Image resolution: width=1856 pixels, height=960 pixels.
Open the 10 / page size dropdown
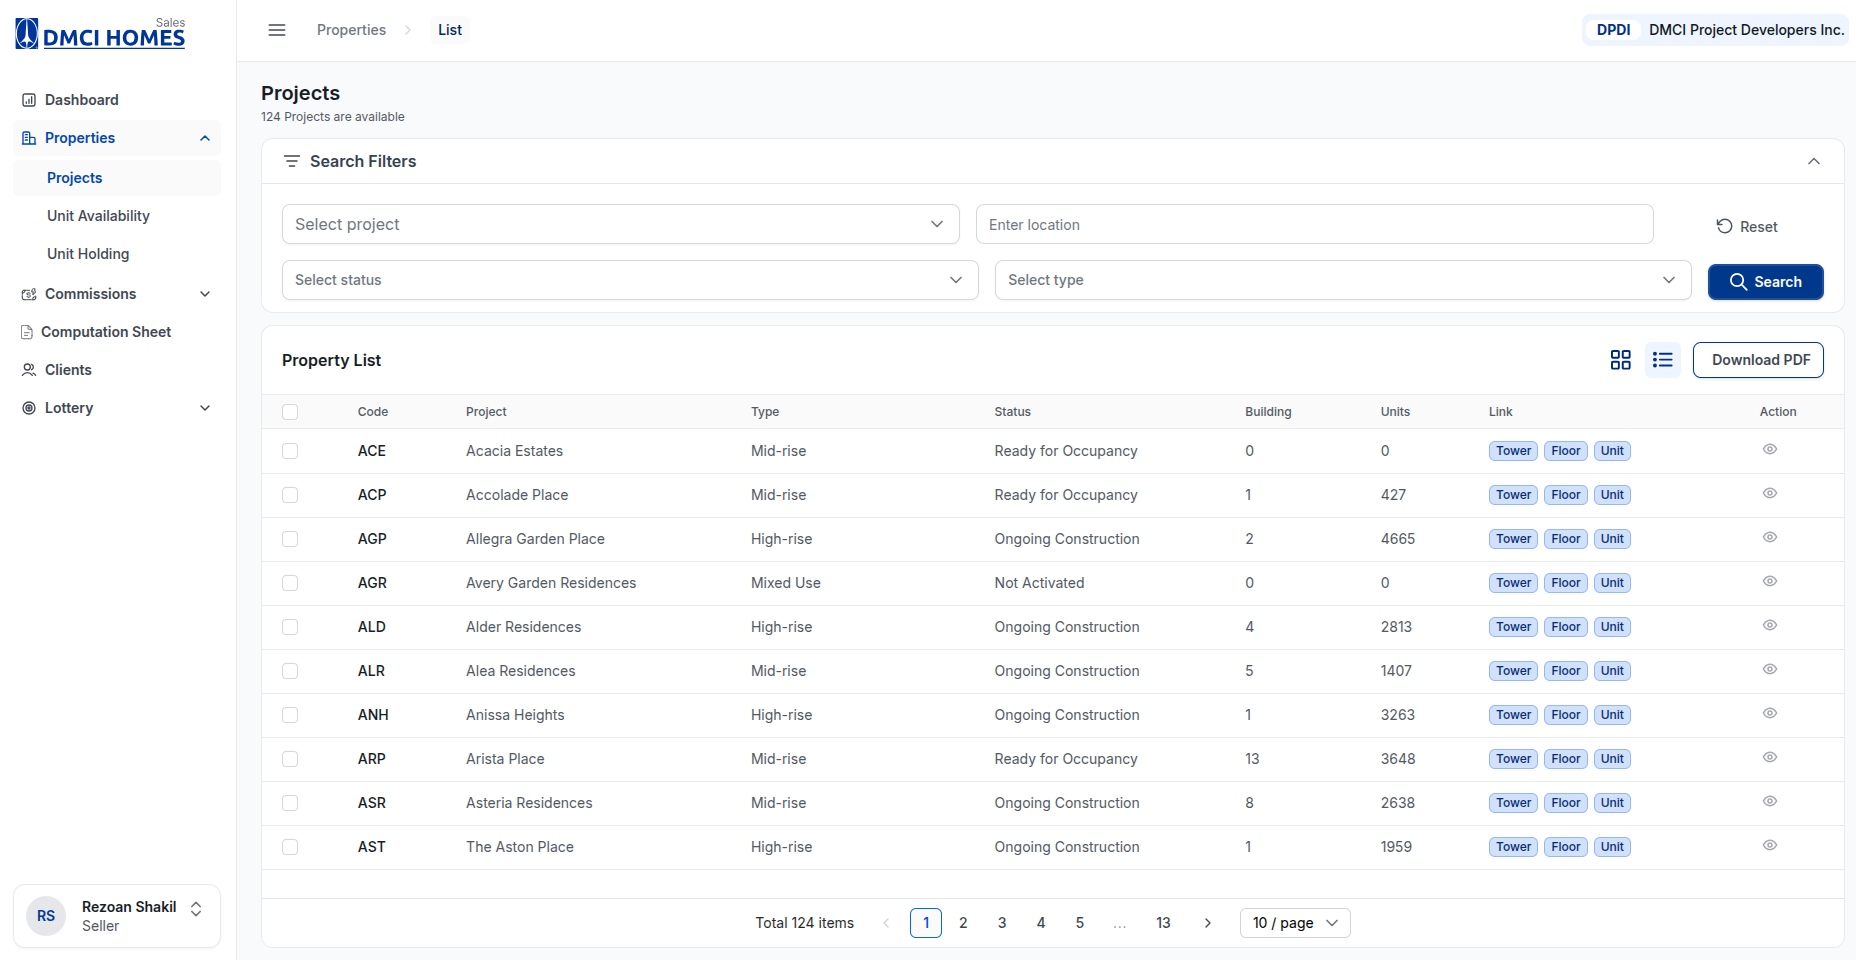coord(1295,923)
